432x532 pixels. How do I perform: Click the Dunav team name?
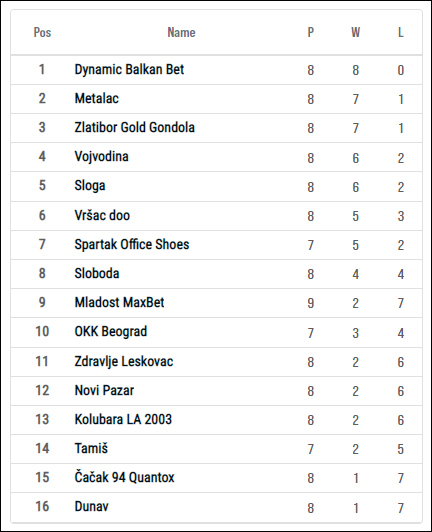pyautogui.click(x=92, y=507)
